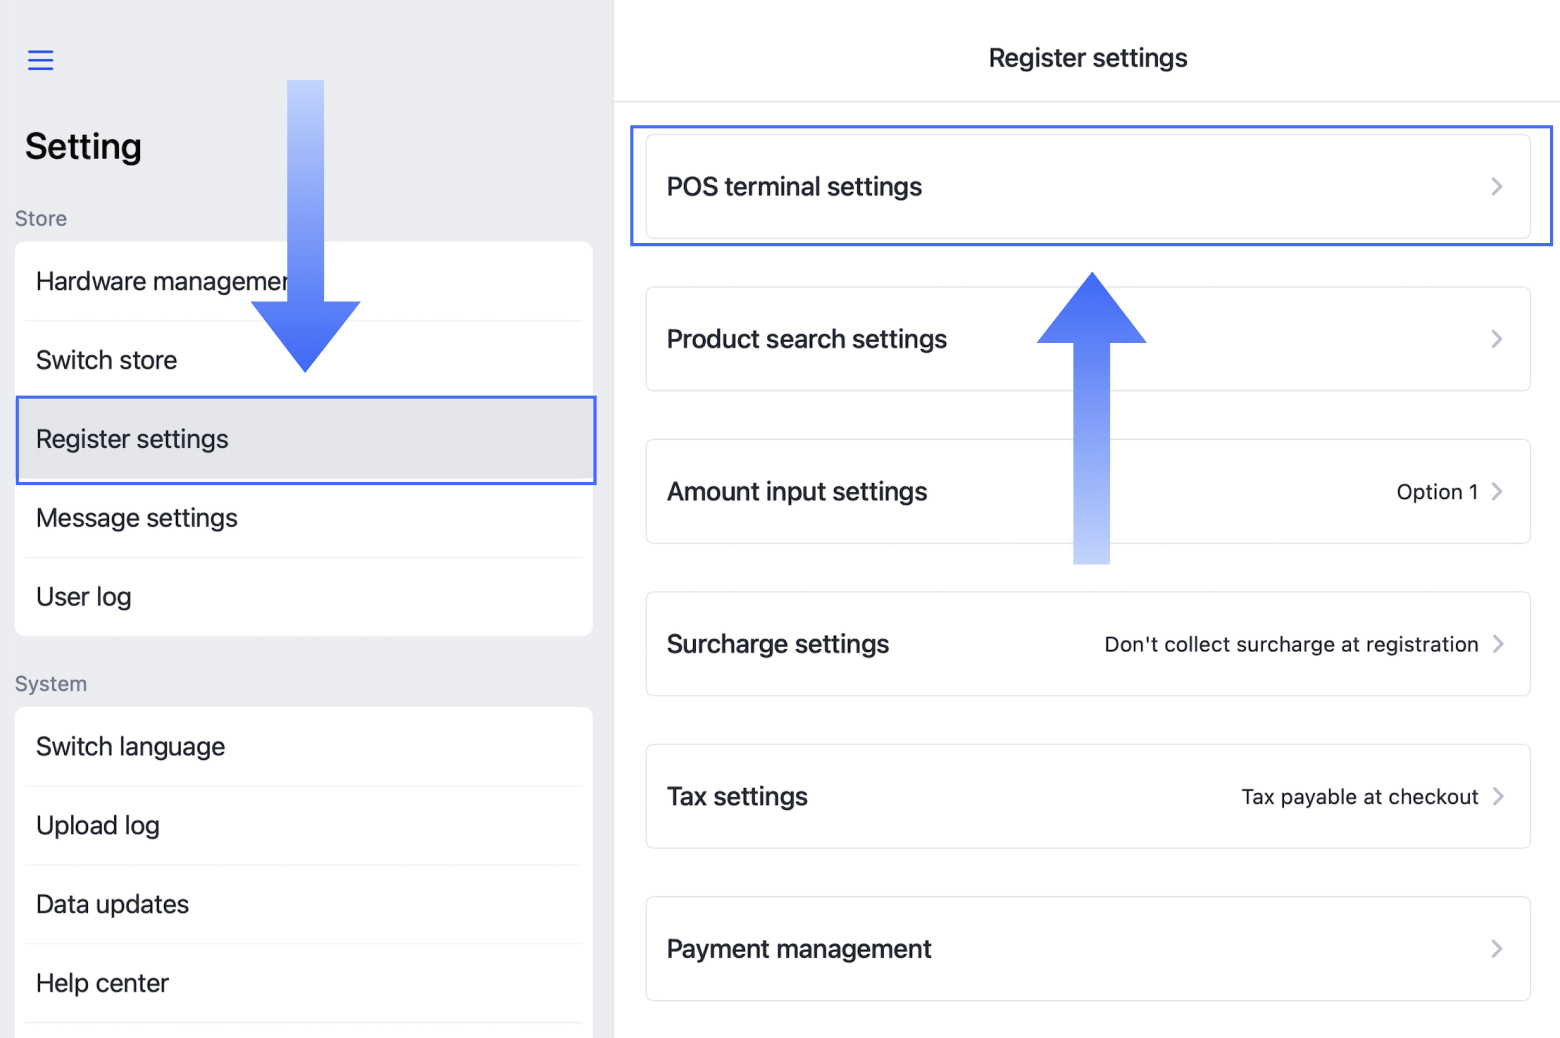Click the Payment management chevron arrow
Screen dimensions: 1560x1038
(1496, 949)
